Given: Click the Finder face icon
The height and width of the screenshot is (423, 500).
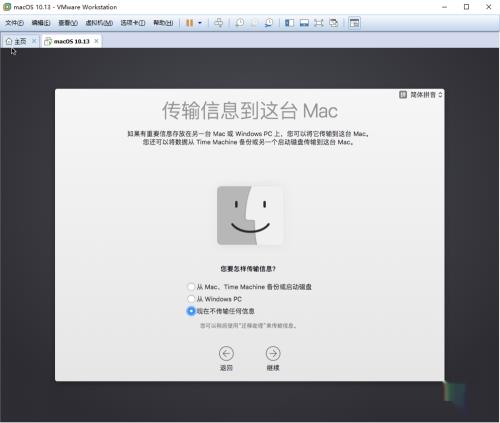Looking at the screenshot, I should point(250,216).
